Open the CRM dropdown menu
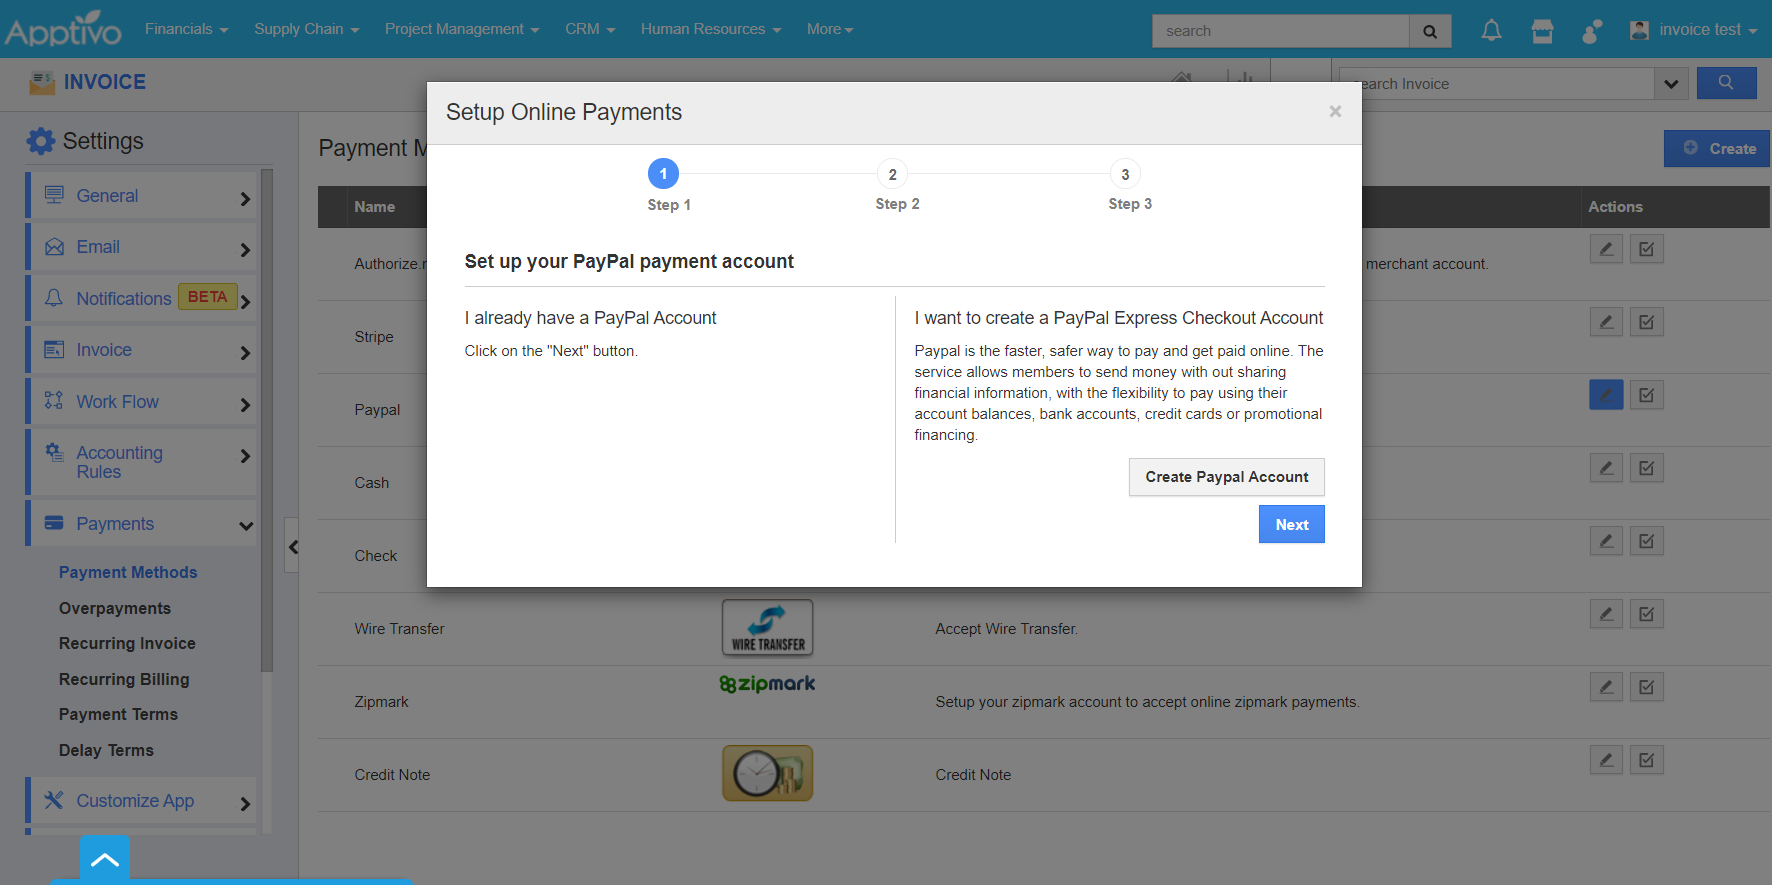Viewport: 1772px width, 885px height. click(x=590, y=29)
